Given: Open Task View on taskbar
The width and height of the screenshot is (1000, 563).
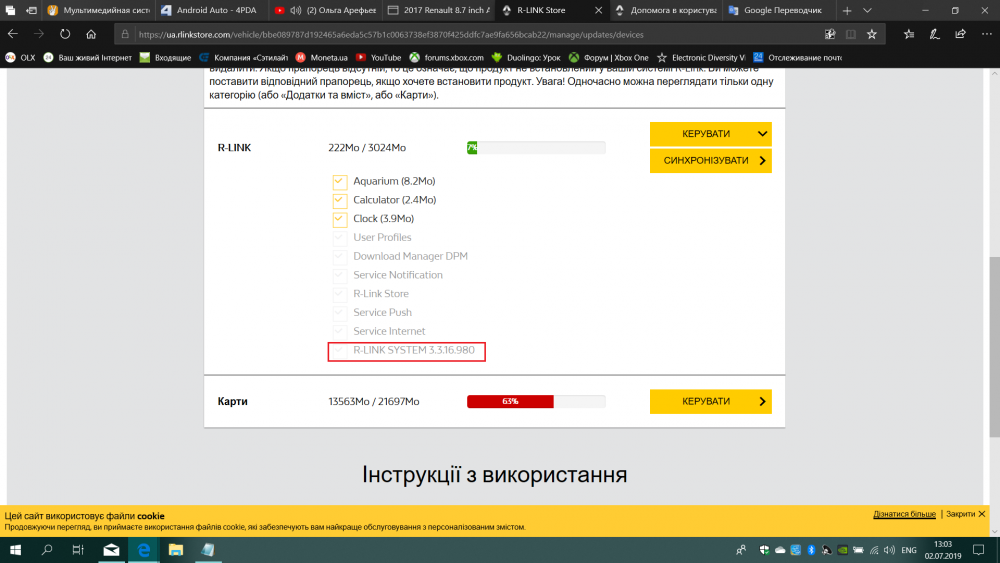Looking at the screenshot, I should 78,550.
